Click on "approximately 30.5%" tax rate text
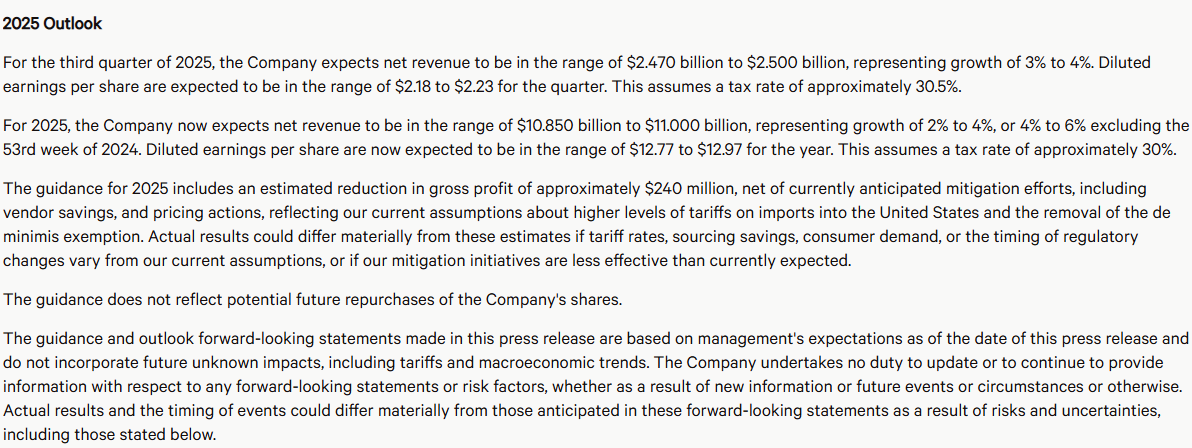 (x=886, y=87)
